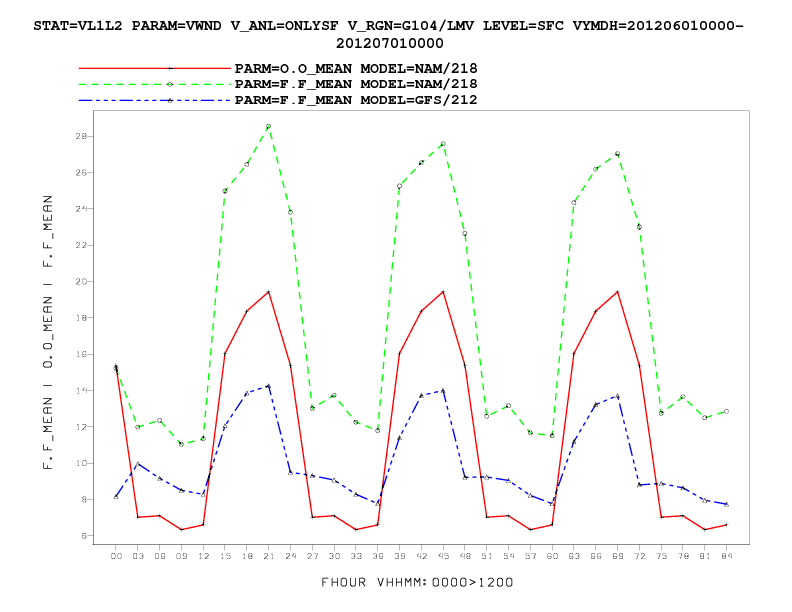Click the y-axis tick label 28
This screenshot has width=792, height=612.
click(x=81, y=136)
